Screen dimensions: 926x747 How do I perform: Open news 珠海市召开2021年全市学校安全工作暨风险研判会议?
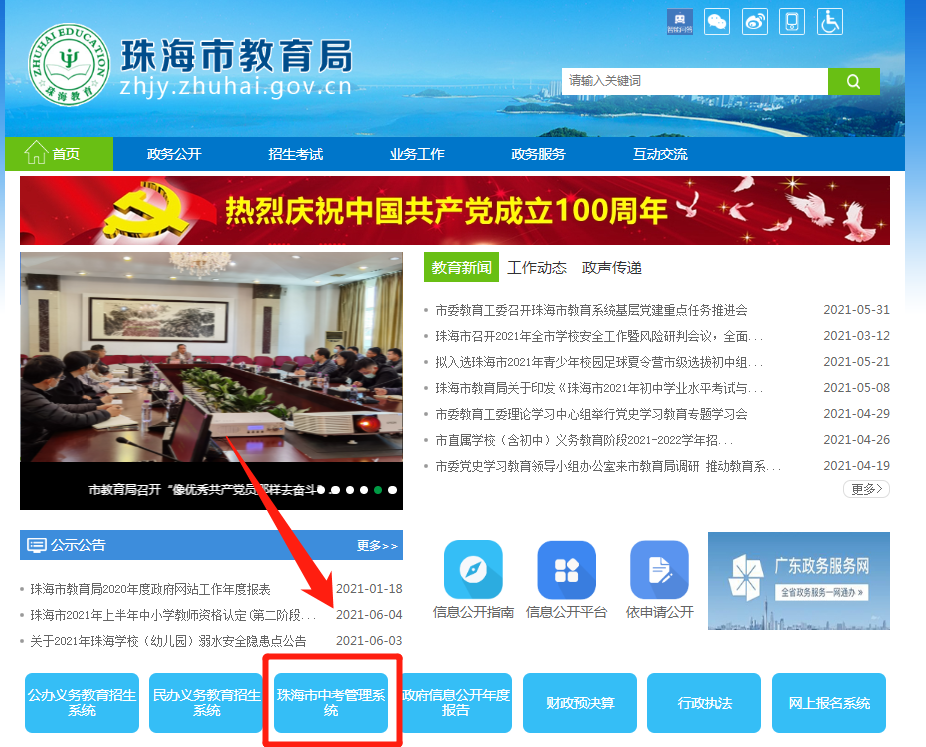coord(599,336)
